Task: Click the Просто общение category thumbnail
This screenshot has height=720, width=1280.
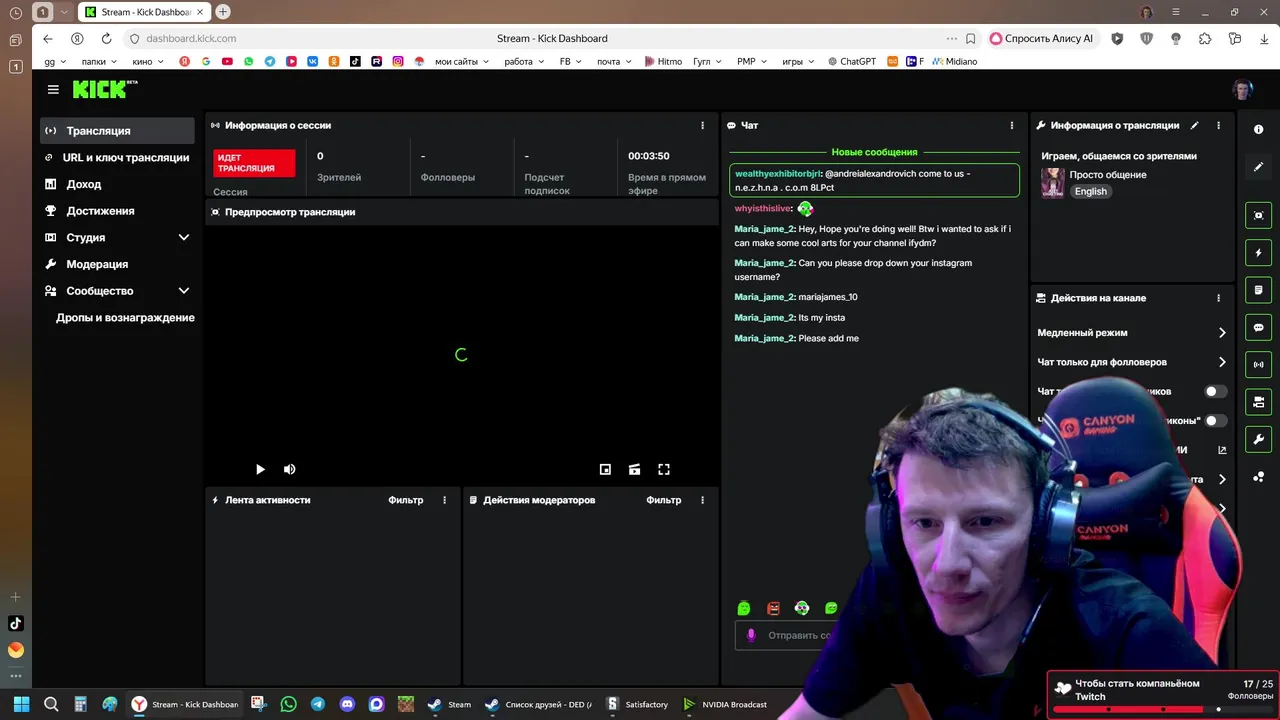Action: click(1053, 183)
